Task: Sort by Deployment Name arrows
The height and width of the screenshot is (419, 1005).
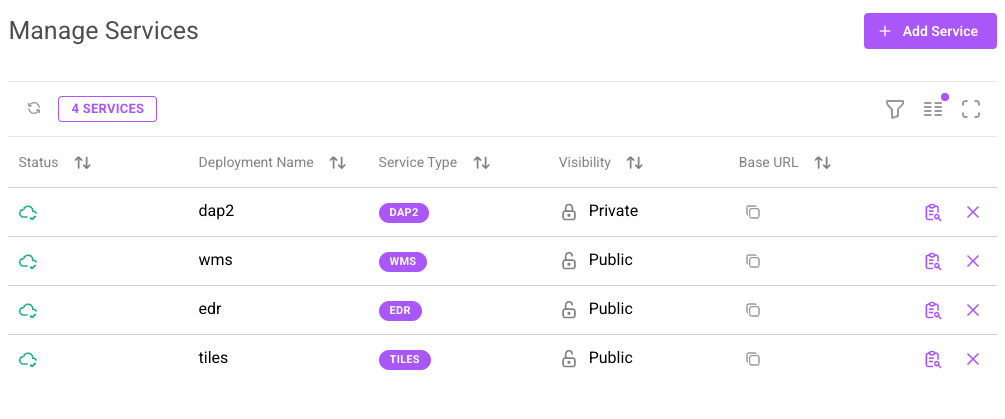Action: 338,163
